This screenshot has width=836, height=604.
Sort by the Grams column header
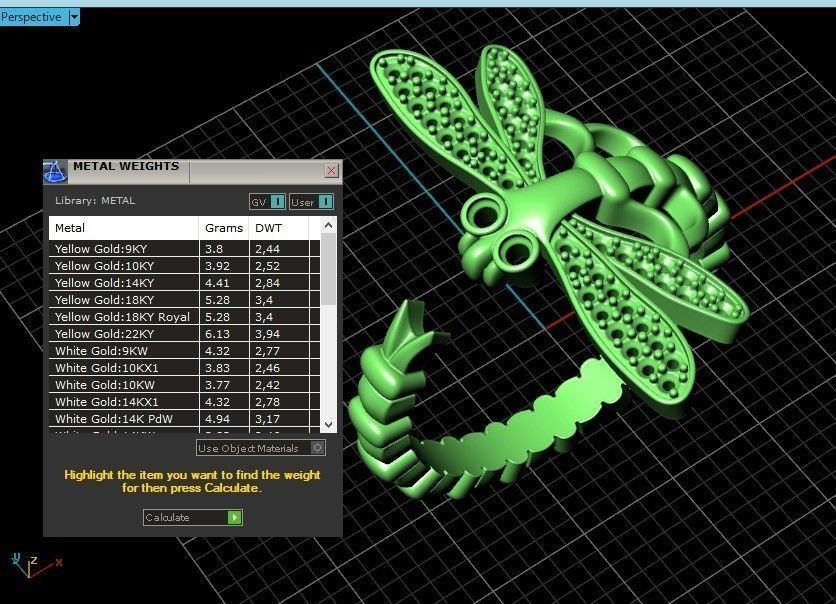tap(224, 228)
